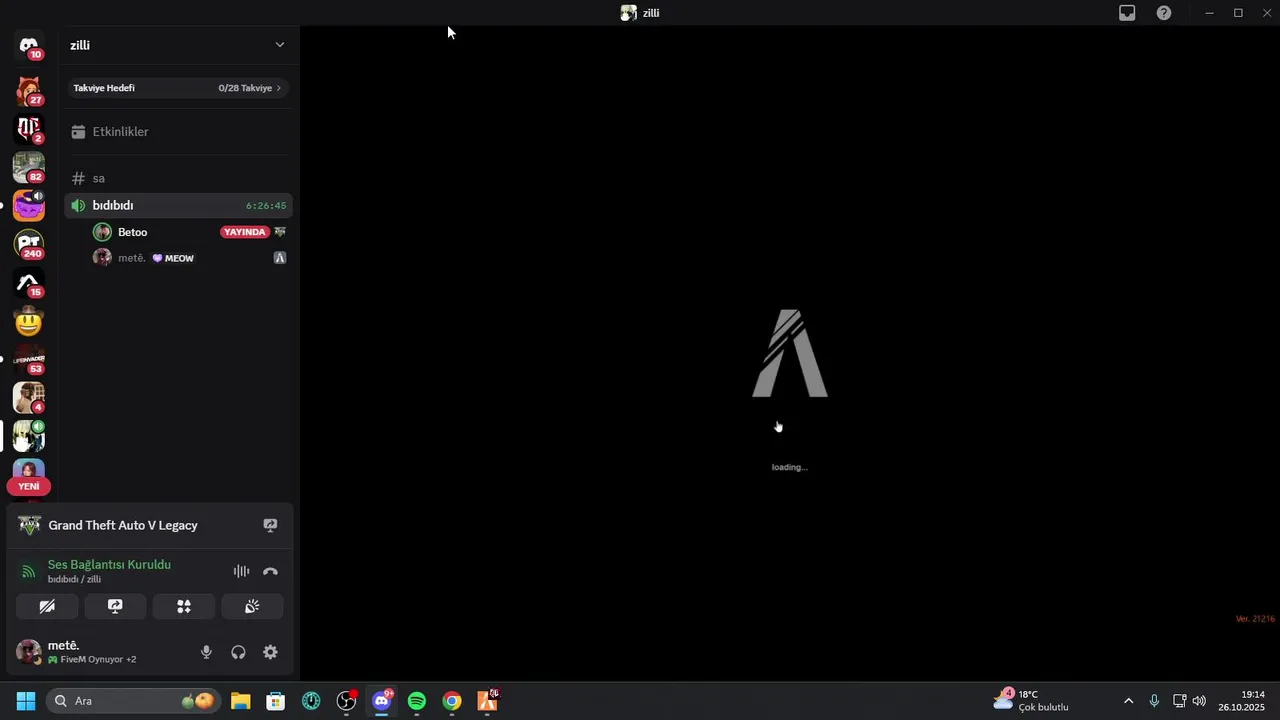Open noise suppression waveform icon

[241, 572]
